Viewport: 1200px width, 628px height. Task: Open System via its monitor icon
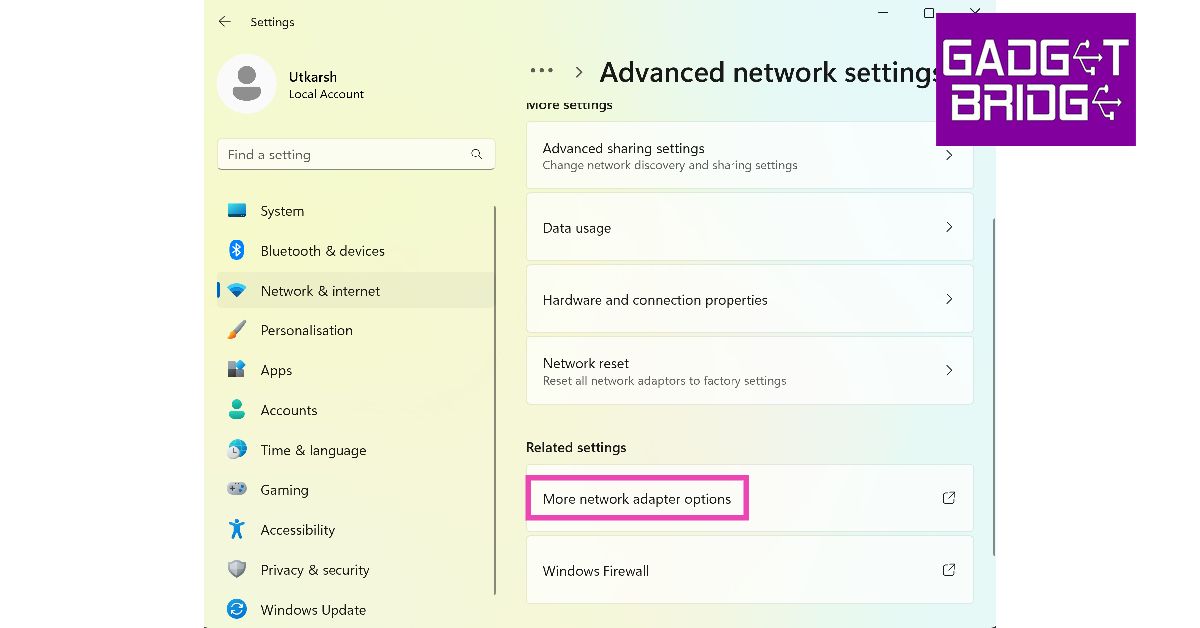click(237, 211)
